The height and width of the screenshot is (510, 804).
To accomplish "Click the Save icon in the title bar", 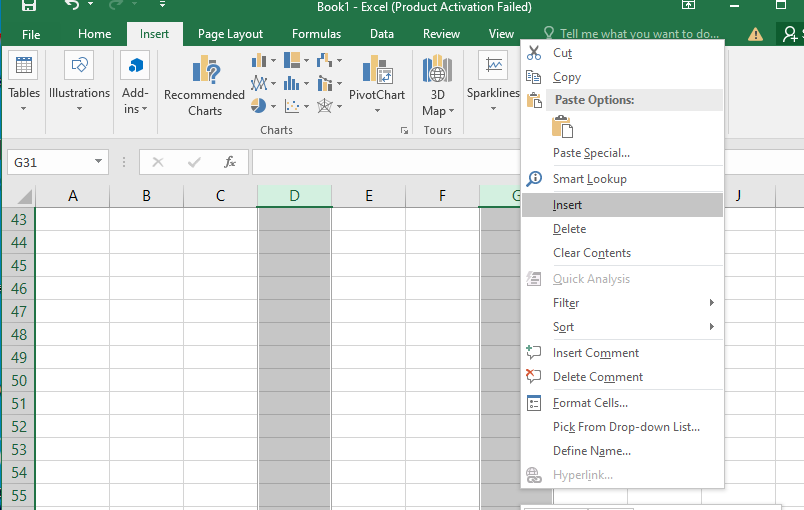I will coord(28,5).
